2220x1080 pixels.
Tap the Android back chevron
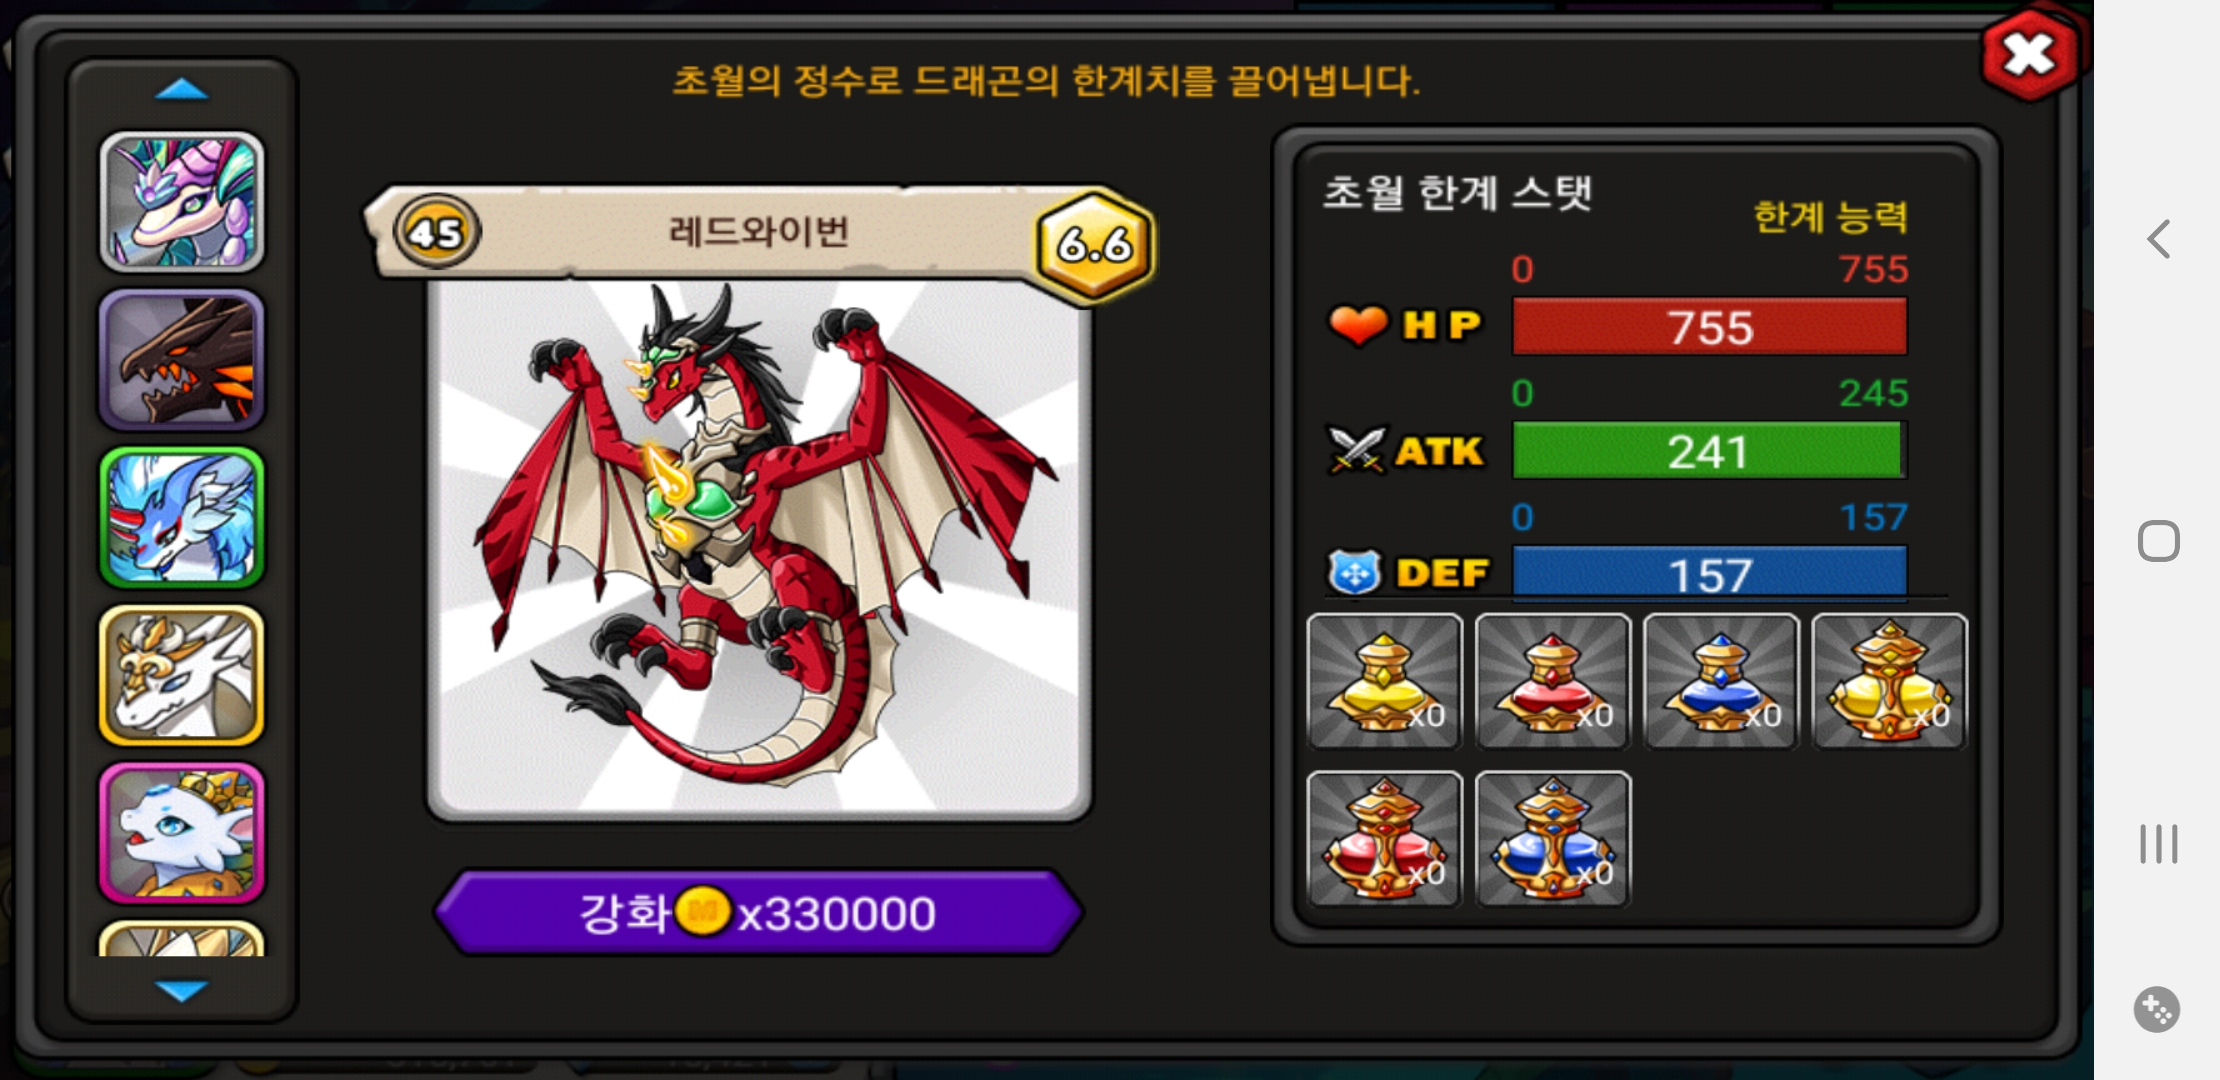tap(2159, 239)
